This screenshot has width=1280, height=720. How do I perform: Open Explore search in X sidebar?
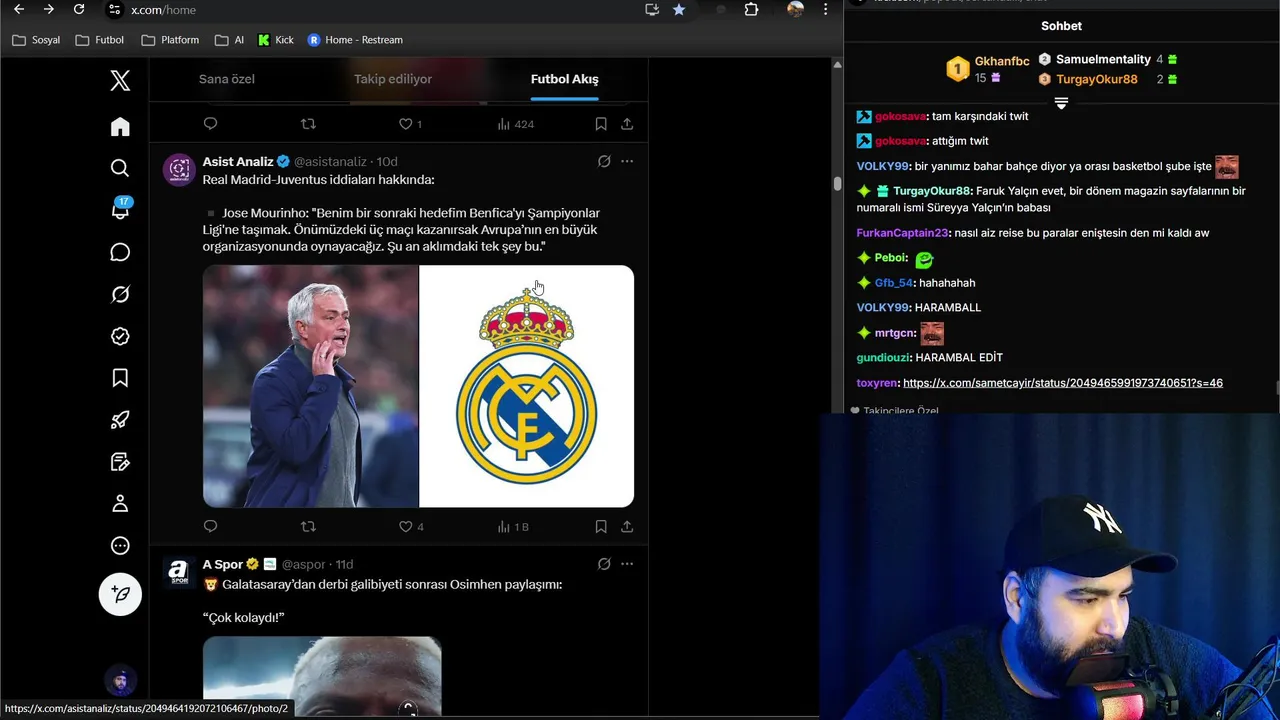pos(120,168)
